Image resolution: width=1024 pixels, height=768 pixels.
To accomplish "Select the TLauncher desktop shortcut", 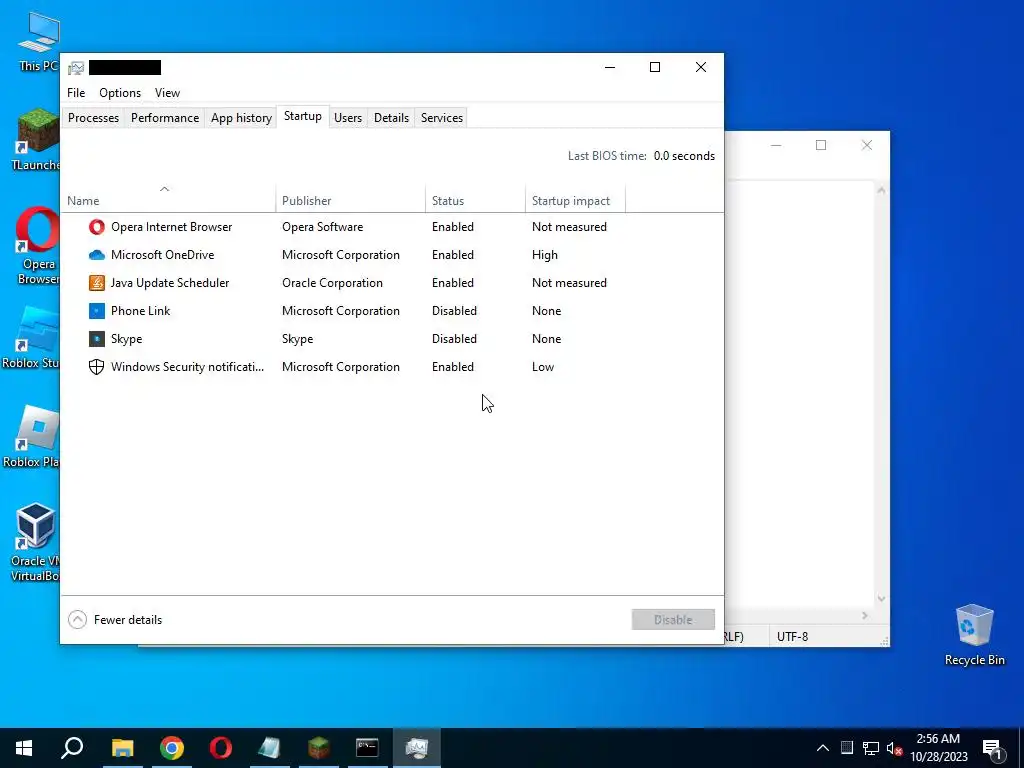I will 37,139.
